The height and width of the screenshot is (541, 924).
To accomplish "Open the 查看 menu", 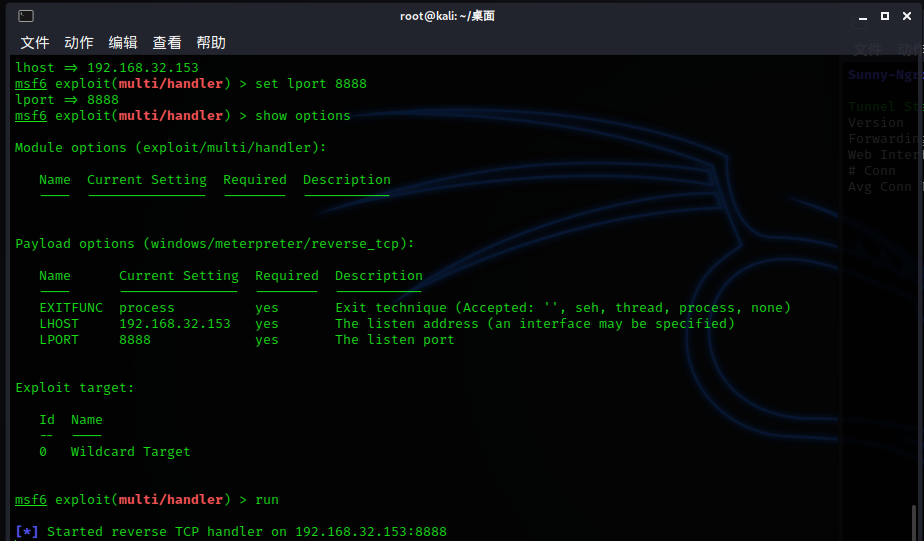I will (x=167, y=42).
